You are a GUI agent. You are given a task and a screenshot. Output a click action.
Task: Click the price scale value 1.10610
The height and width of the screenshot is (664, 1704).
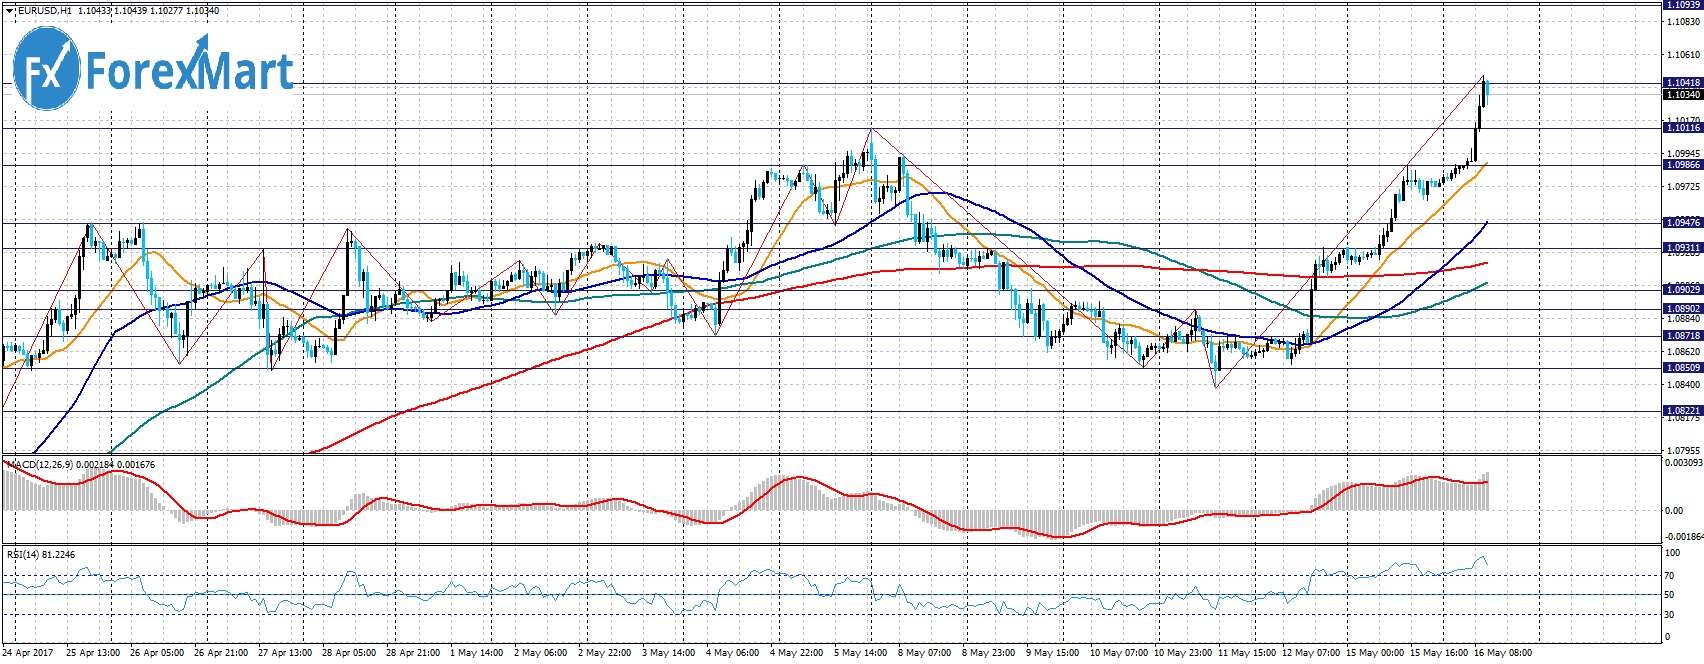pos(1684,55)
